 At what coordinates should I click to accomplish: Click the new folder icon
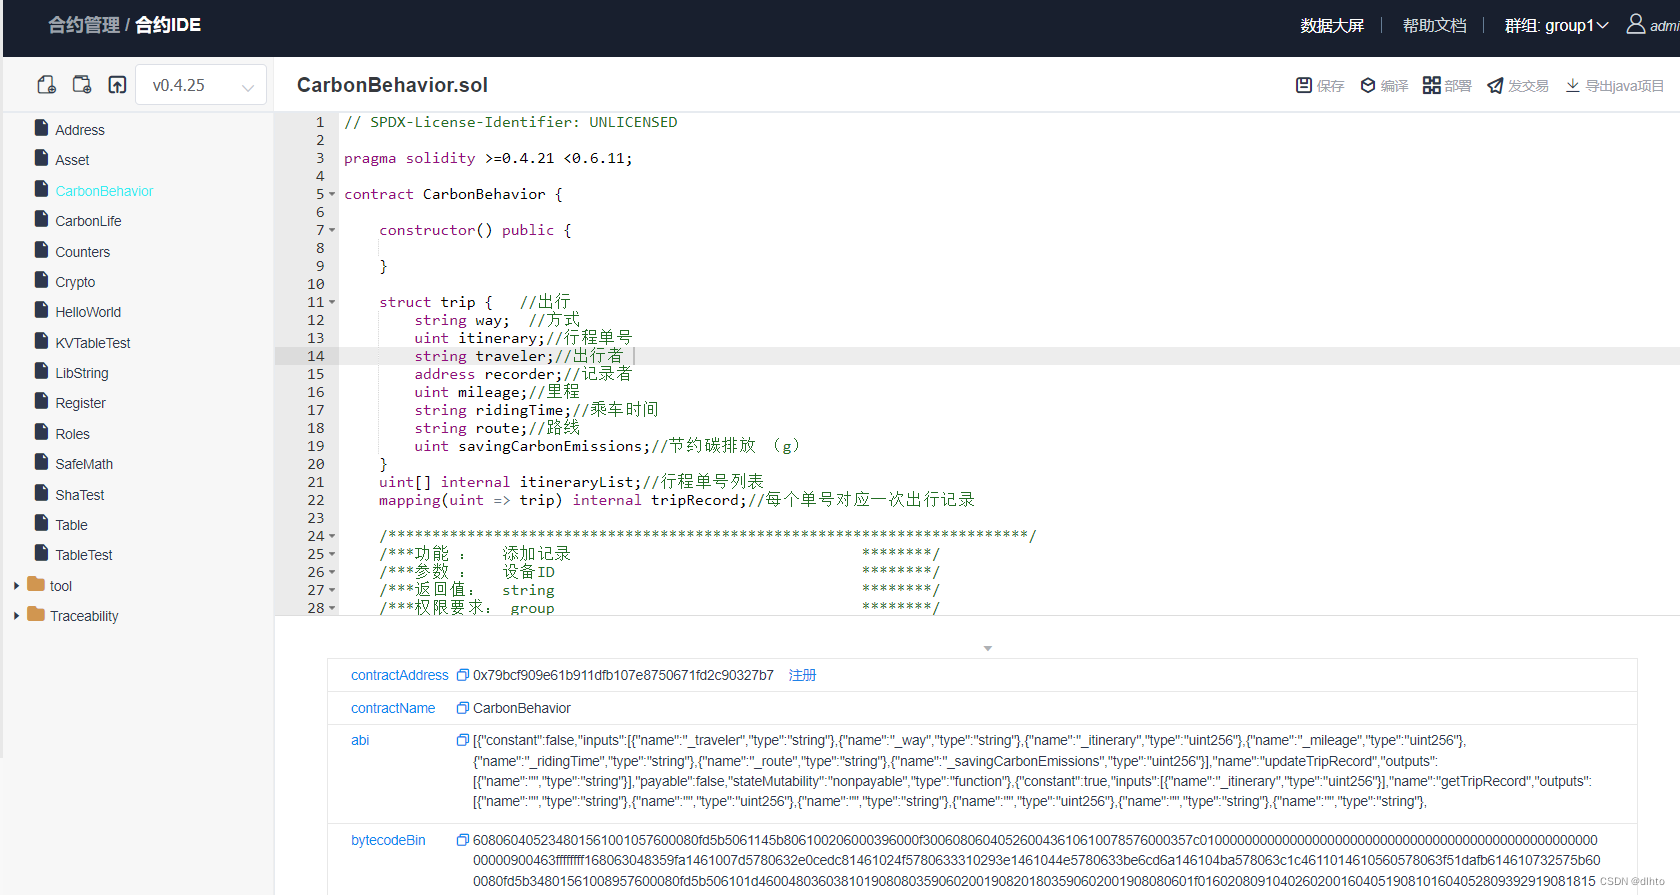coord(82,85)
